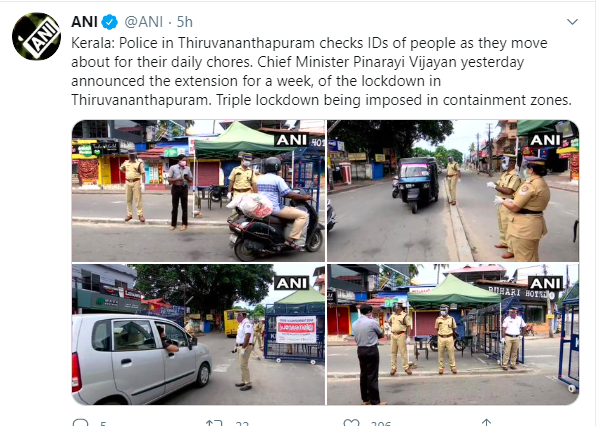This screenshot has height=426, width=596.
Task: Open the photo with the black autorickshaw
Action: [x=453, y=191]
